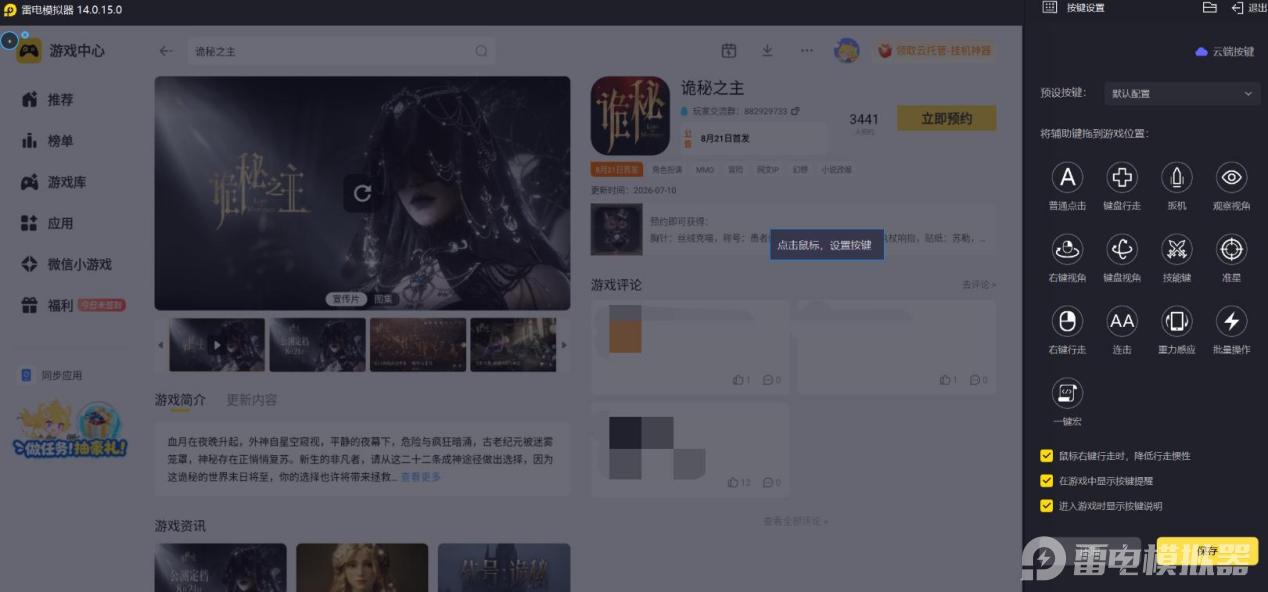
Task: Click 领取云托管-挂机神器 banner button
Action: point(933,51)
